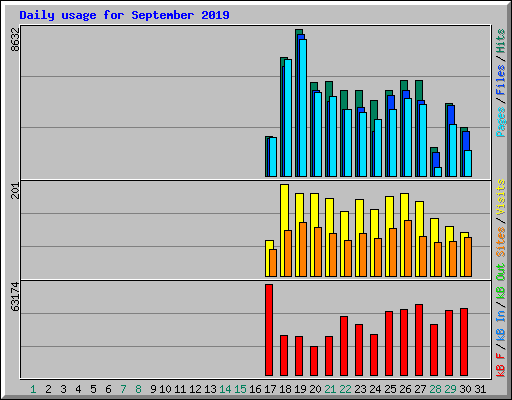512x400 pixels.
Task: Click the cyan Pages bar for day 30
Action: tap(468, 163)
